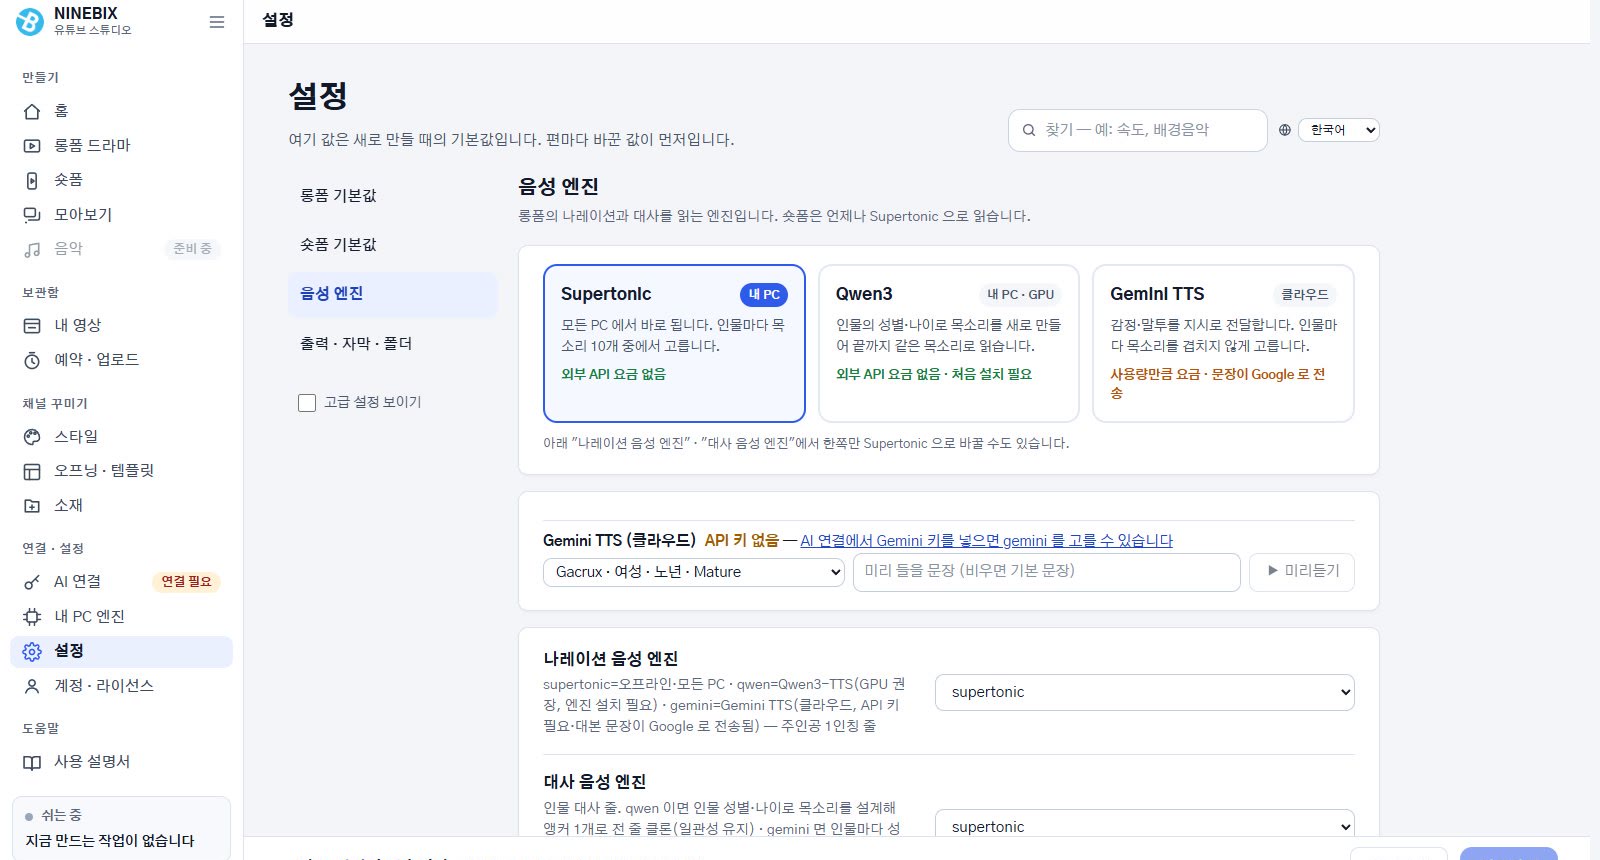Open the Gacrux voice selection dropdown

click(694, 572)
